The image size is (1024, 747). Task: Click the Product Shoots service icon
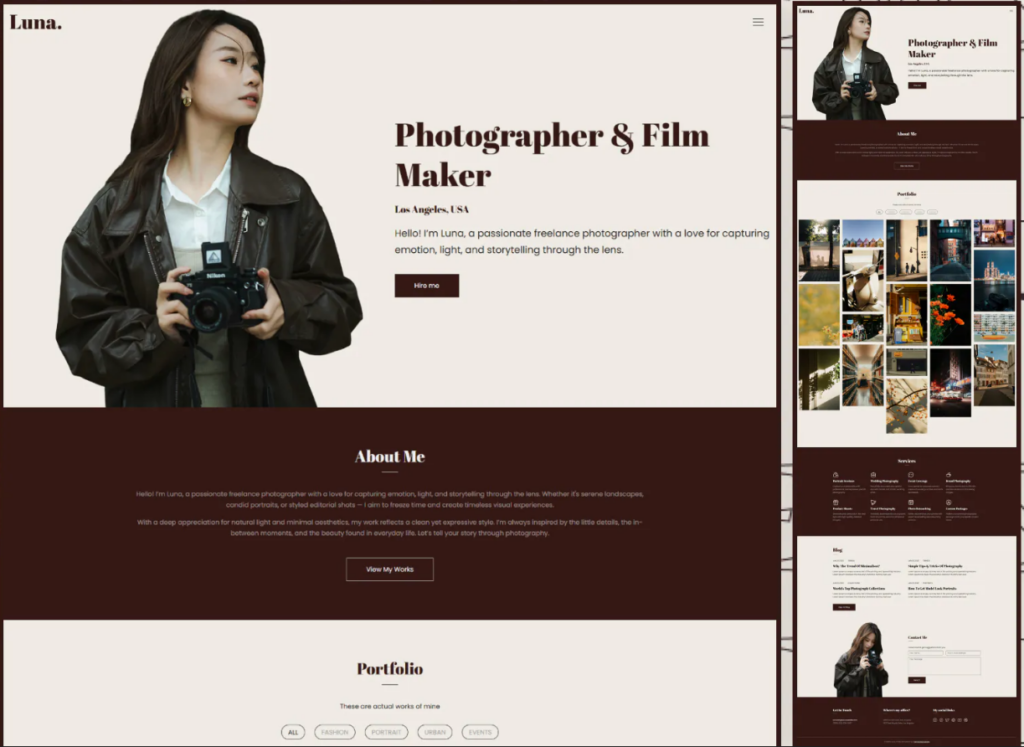836,502
